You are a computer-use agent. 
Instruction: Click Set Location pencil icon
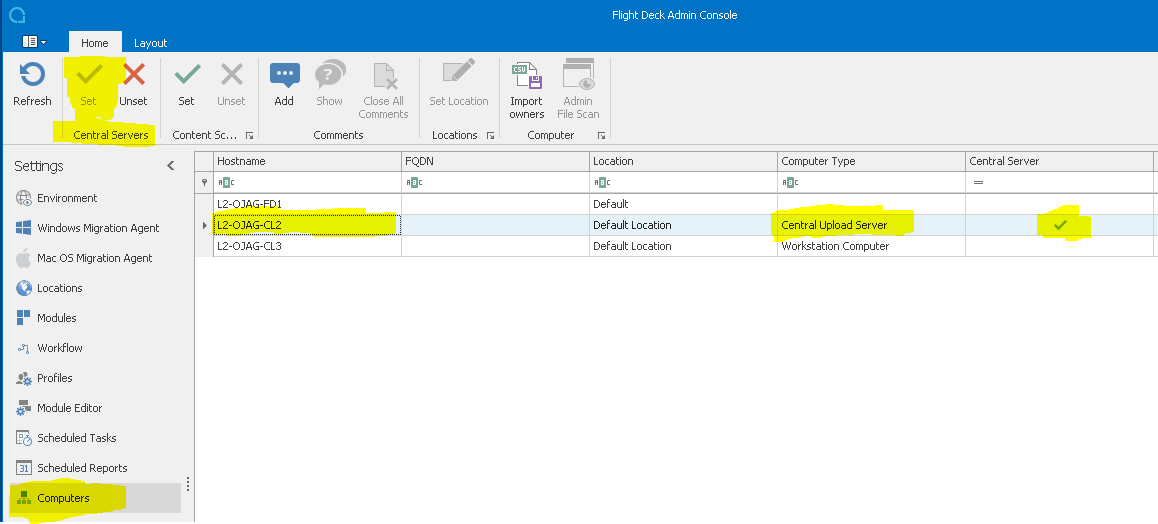[x=459, y=72]
